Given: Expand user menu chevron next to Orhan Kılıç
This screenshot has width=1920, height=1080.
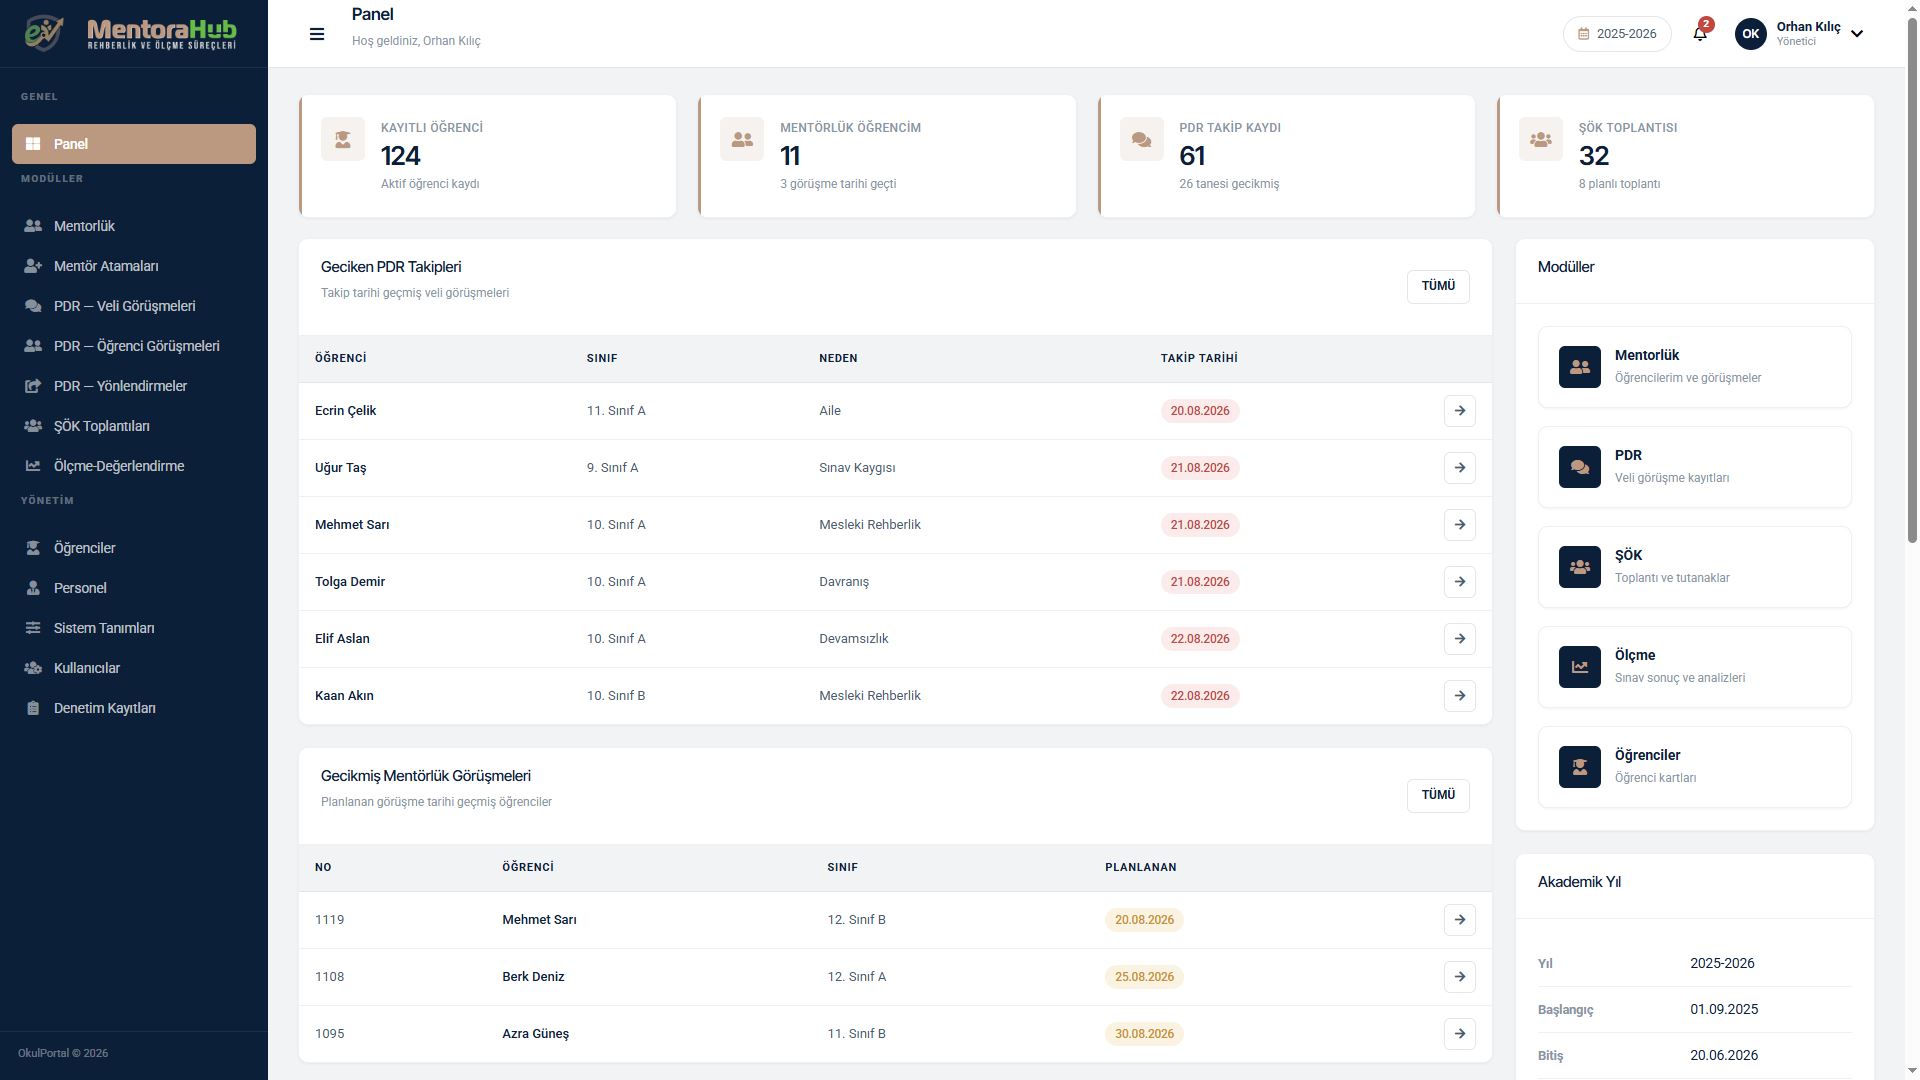Looking at the screenshot, I should pos(1857,34).
